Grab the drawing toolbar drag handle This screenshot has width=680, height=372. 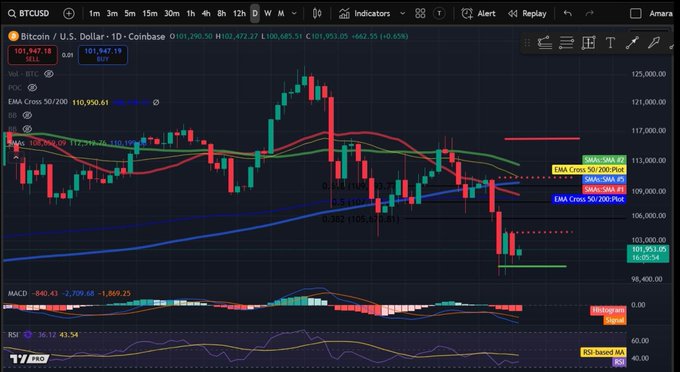pyautogui.click(x=527, y=43)
